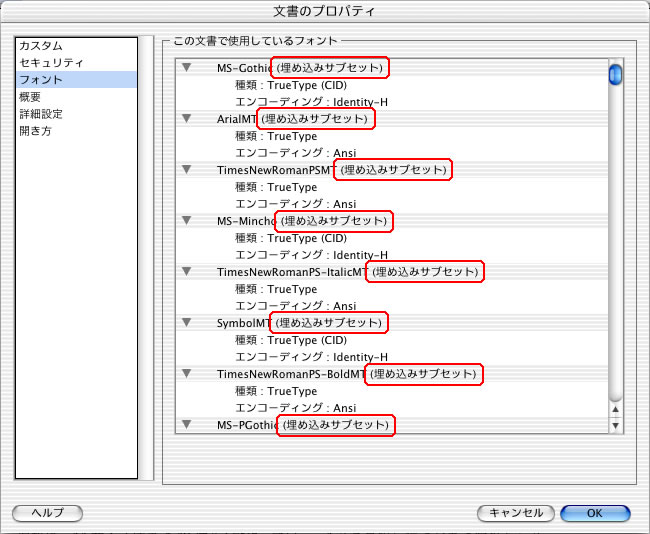The width and height of the screenshot is (650, 534).
Task: Click 種類 : TrueType under ArialMT
Action: click(276, 136)
